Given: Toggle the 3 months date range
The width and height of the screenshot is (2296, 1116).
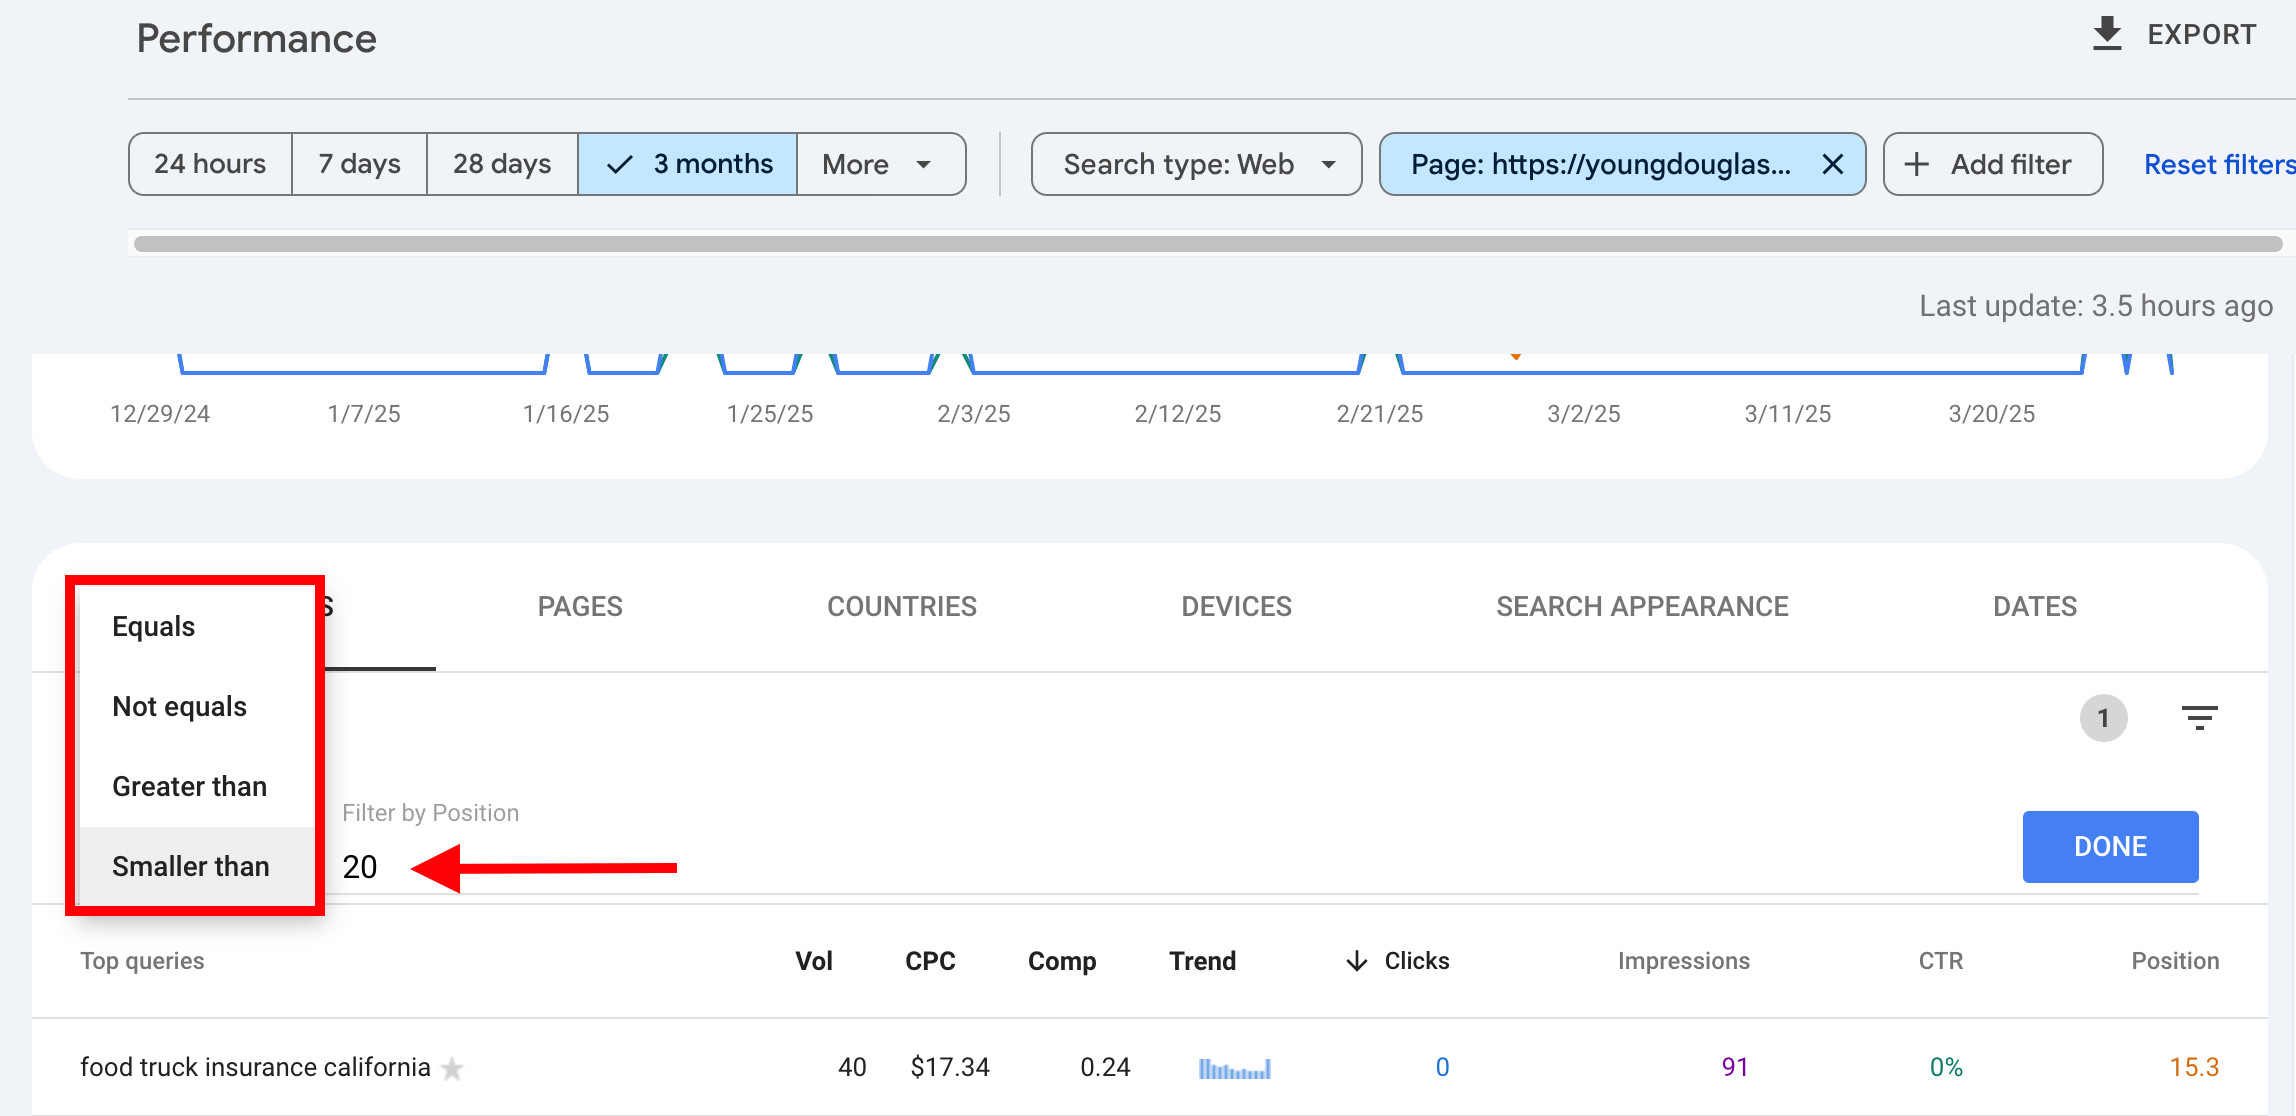Looking at the screenshot, I should pyautogui.click(x=688, y=164).
